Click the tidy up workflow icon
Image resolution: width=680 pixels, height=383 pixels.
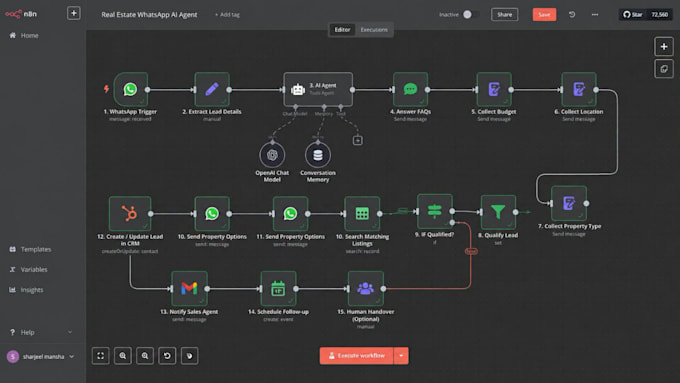[x=190, y=356]
